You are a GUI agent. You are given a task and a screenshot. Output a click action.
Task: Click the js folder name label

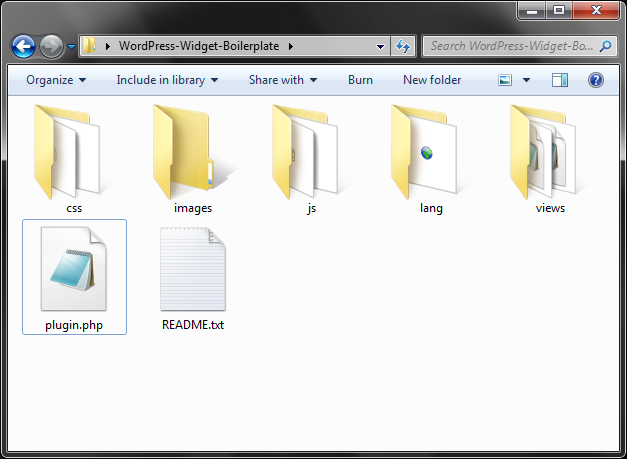312,208
